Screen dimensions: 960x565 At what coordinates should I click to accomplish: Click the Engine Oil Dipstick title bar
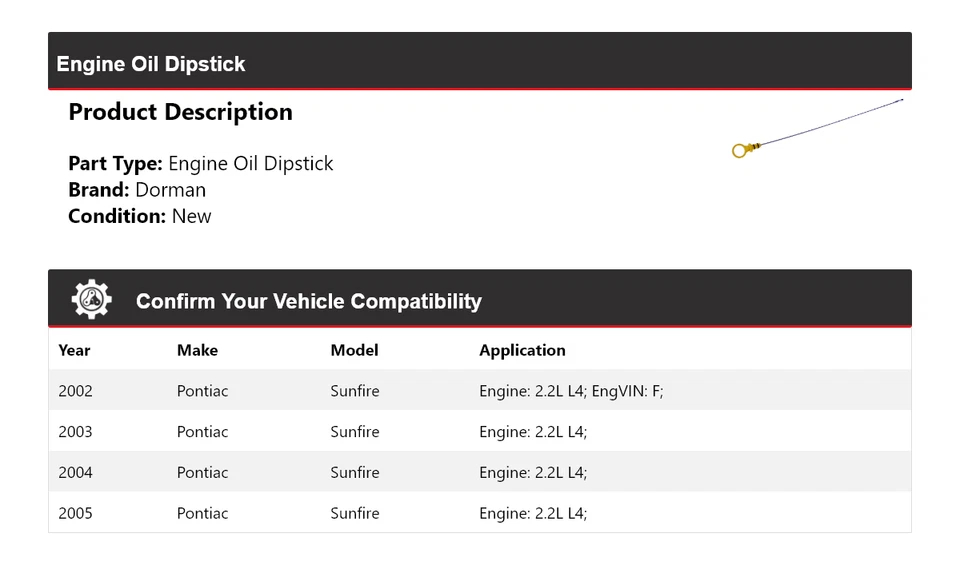tap(151, 64)
